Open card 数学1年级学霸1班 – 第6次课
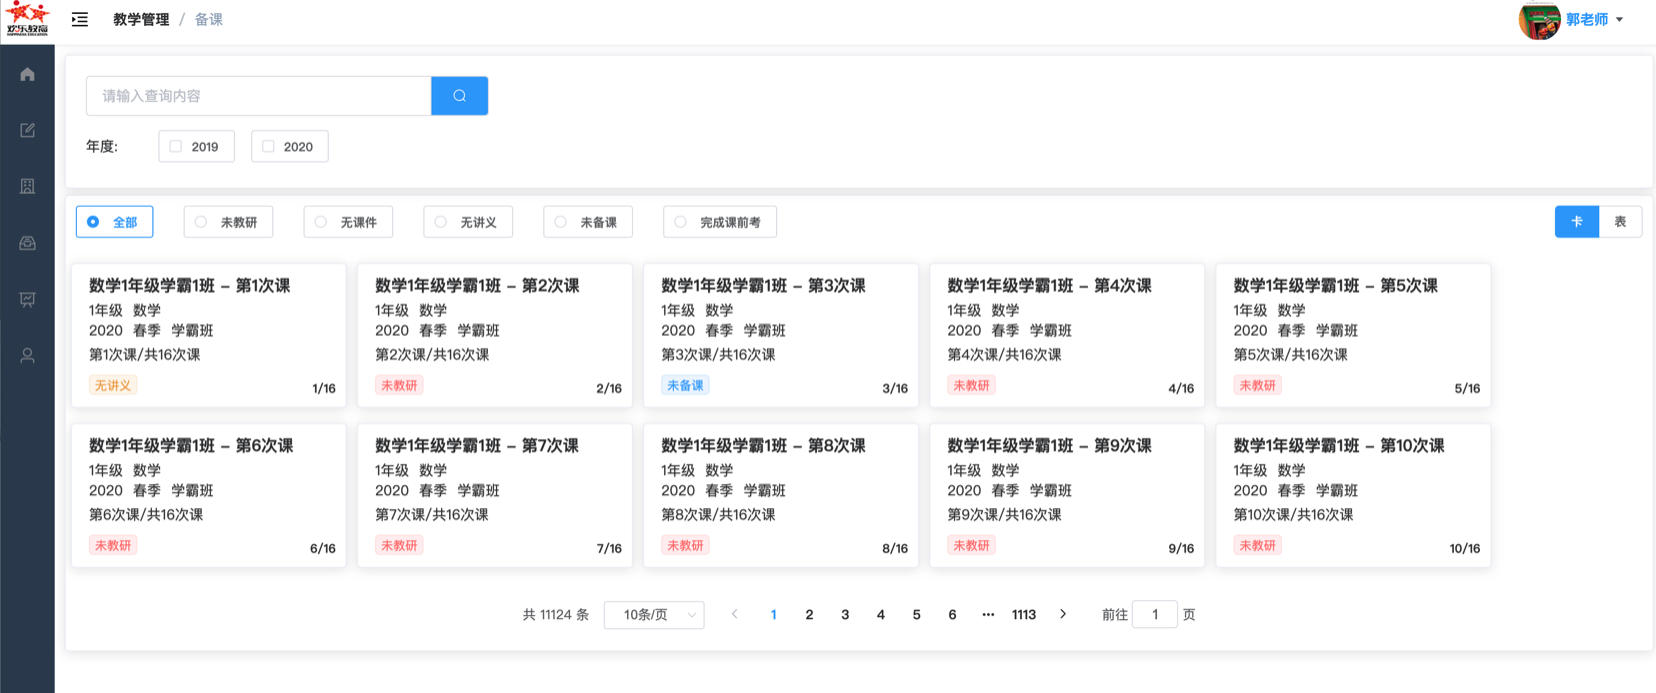1656x693 pixels. click(x=209, y=495)
